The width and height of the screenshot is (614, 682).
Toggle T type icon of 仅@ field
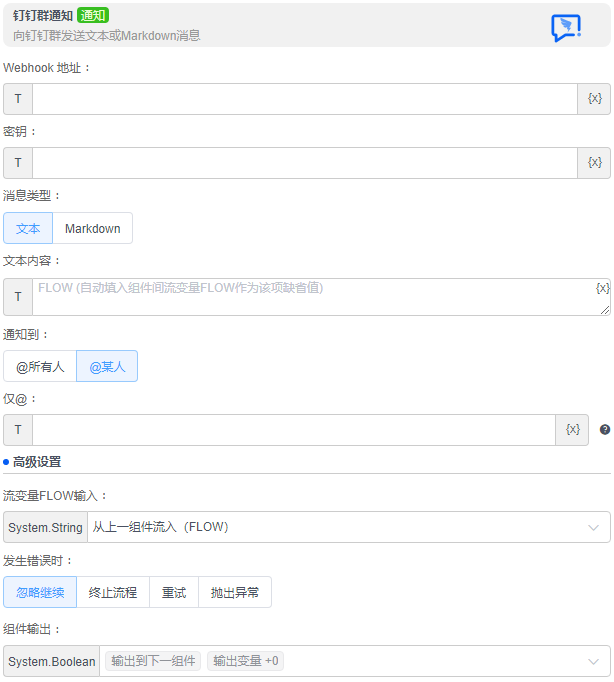point(18,430)
